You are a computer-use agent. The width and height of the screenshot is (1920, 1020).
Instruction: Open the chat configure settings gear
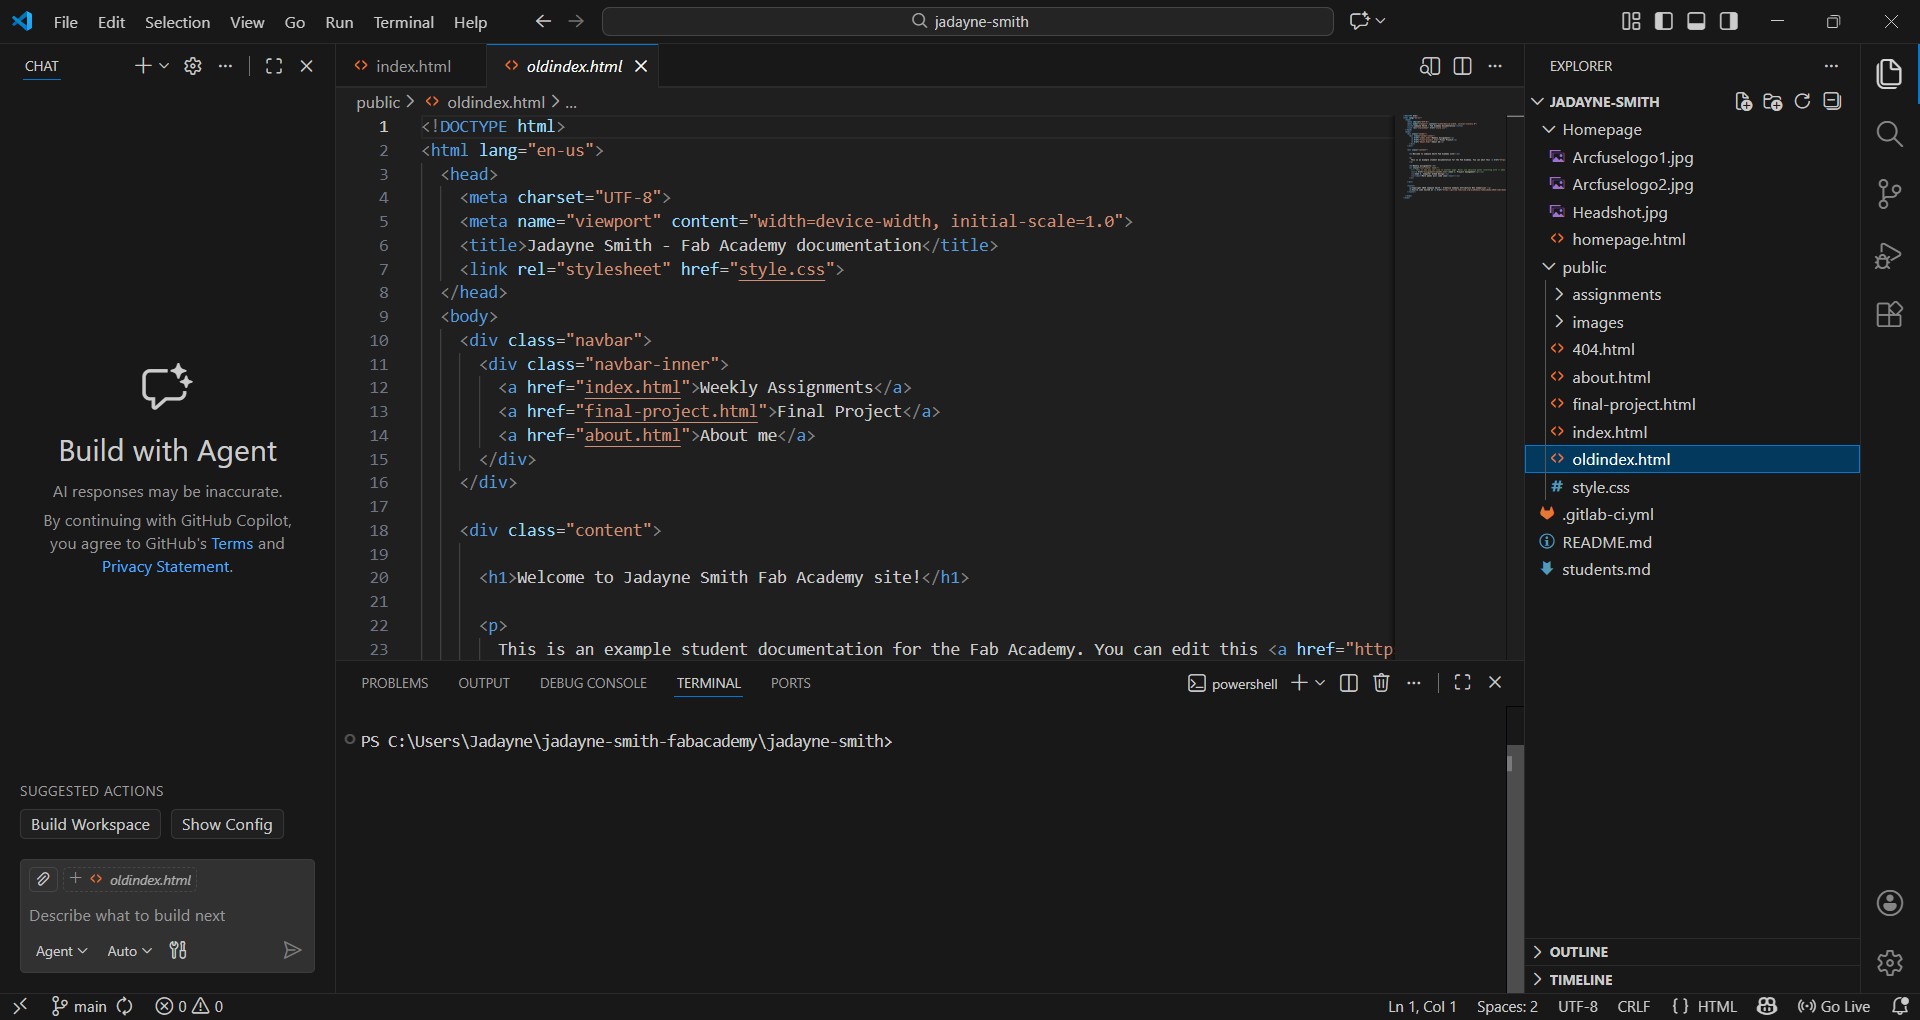pyautogui.click(x=192, y=66)
